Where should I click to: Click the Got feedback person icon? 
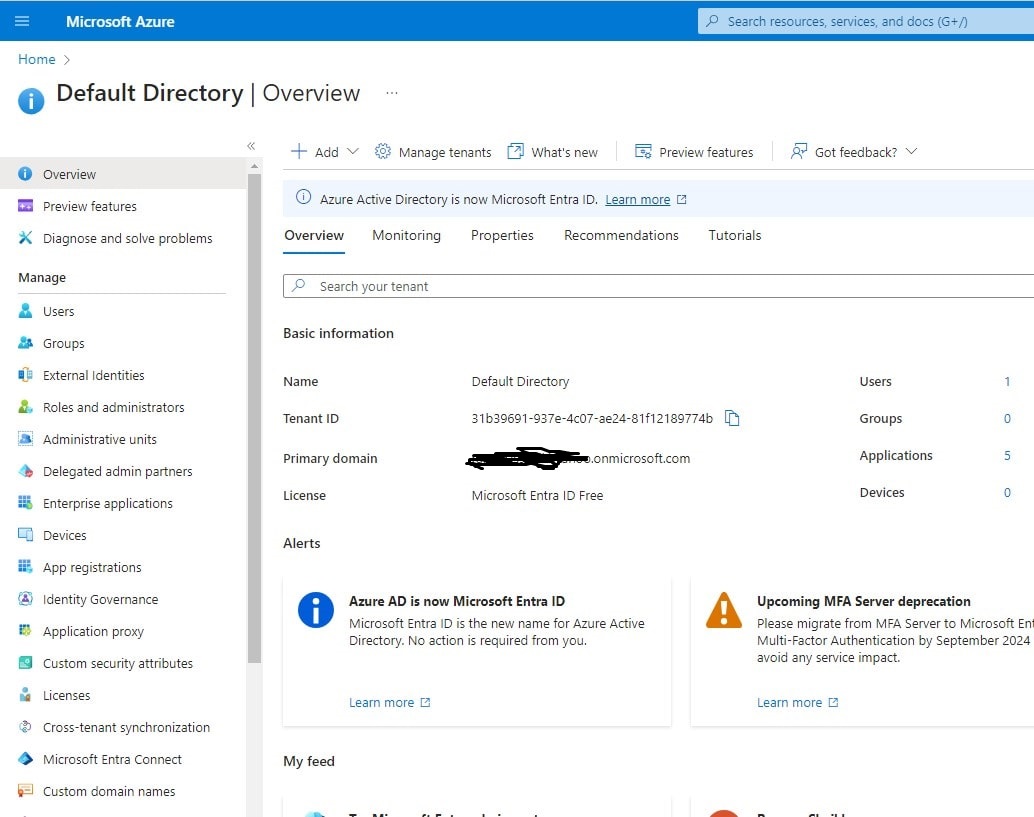point(799,152)
